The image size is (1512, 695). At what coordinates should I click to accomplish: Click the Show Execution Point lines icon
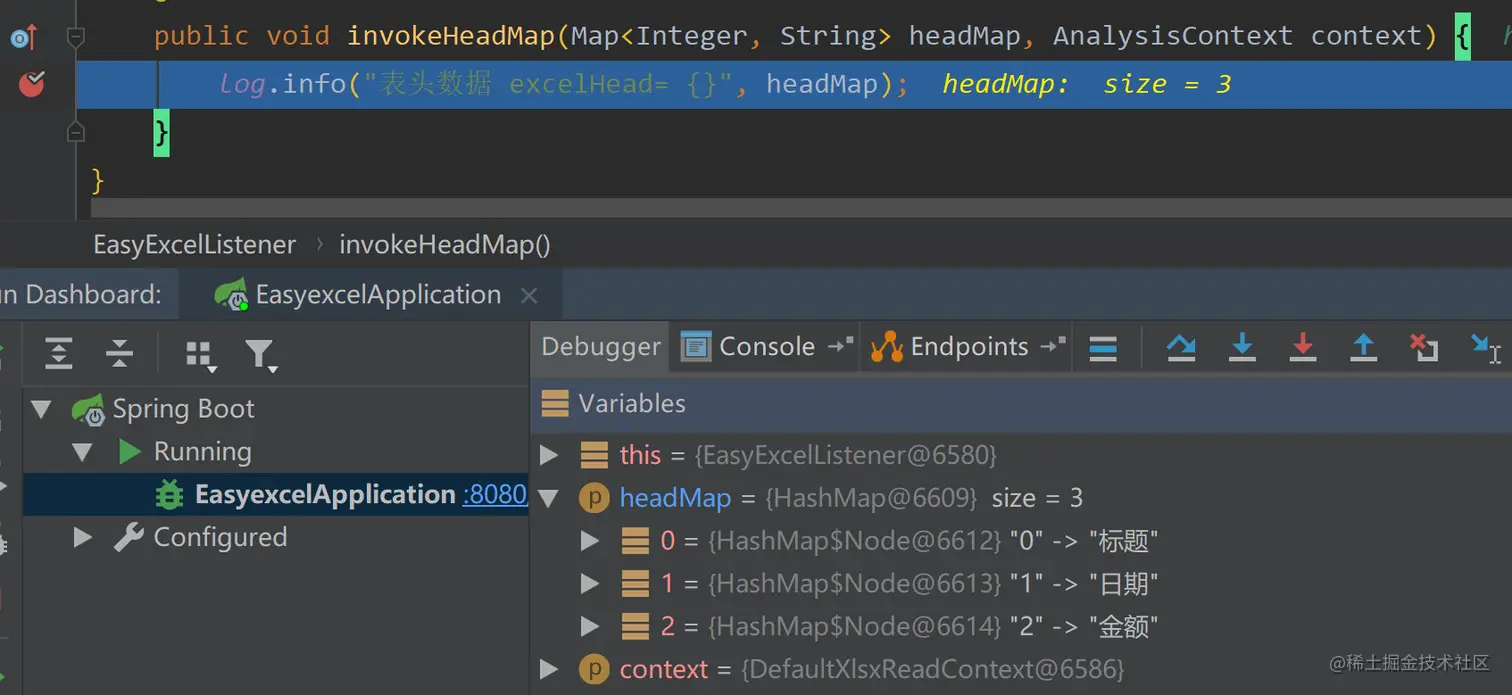(1103, 348)
